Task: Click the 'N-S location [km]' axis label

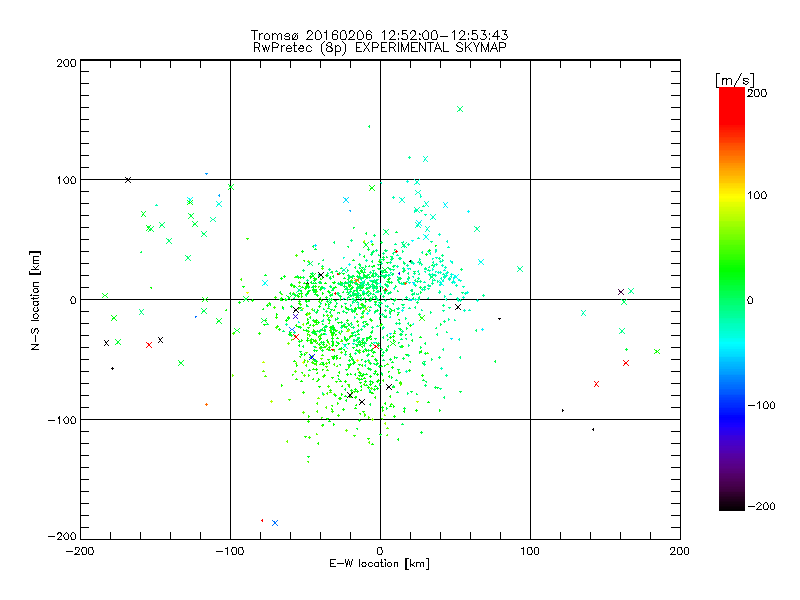Action: (35, 300)
